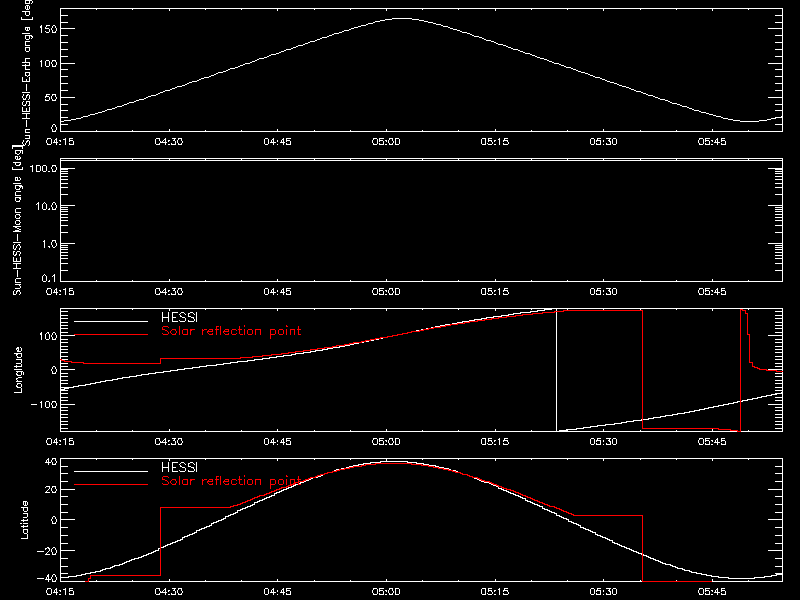Click the red Solar reflection point label in the Longitude plot
Viewport: 800px width, 600px height.
click(231, 331)
